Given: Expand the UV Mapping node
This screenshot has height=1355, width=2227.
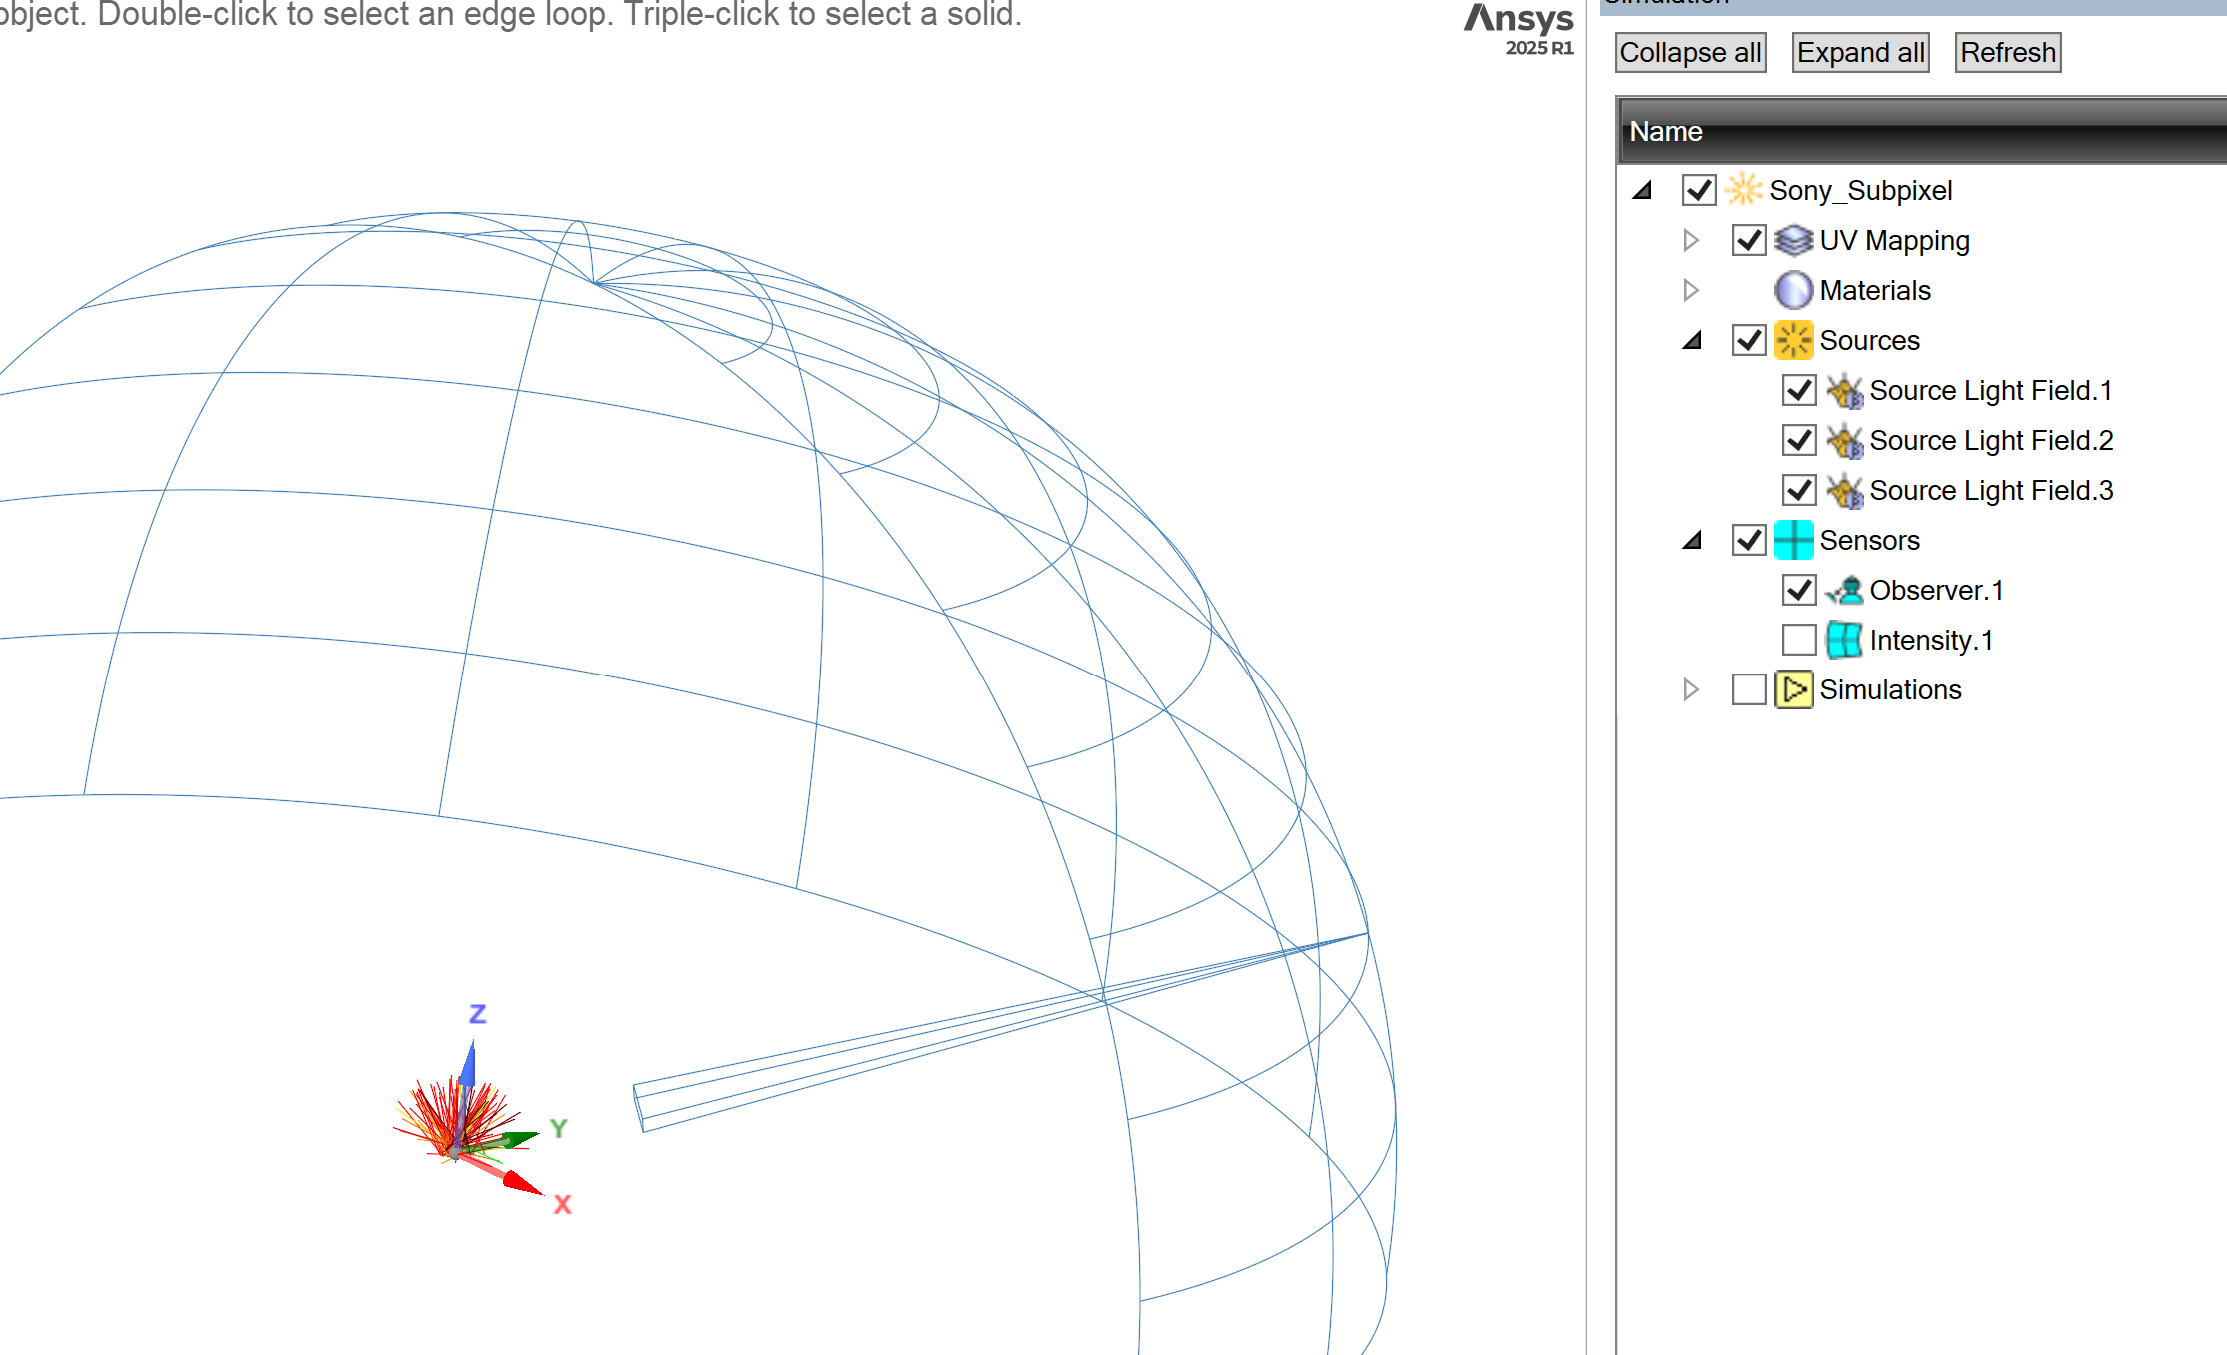Looking at the screenshot, I should [1691, 240].
